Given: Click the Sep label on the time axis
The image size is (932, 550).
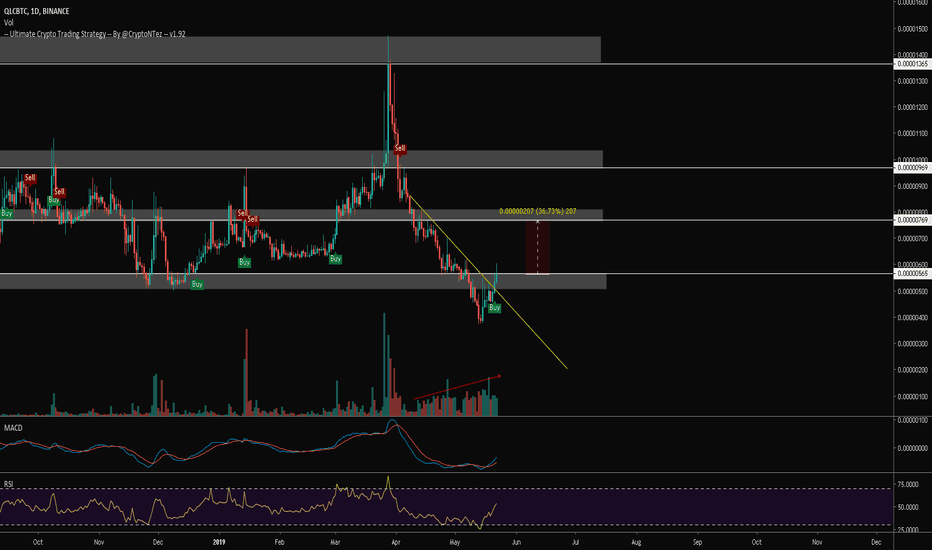Looking at the screenshot, I should point(697,542).
